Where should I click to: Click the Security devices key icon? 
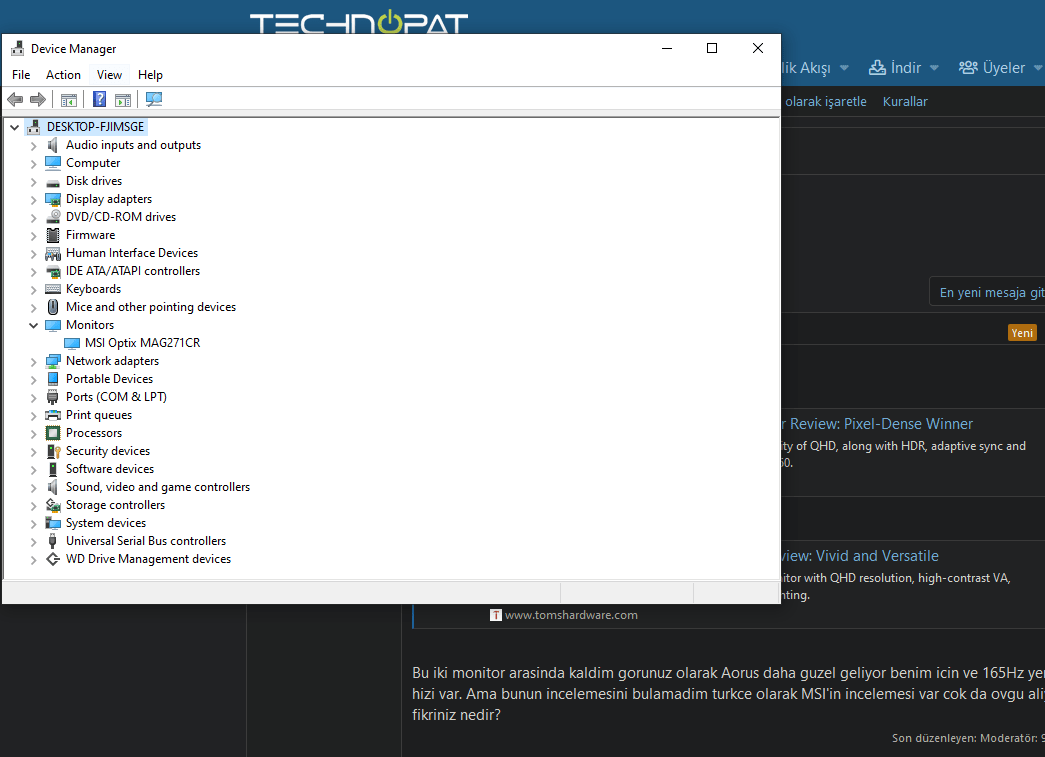click(53, 451)
